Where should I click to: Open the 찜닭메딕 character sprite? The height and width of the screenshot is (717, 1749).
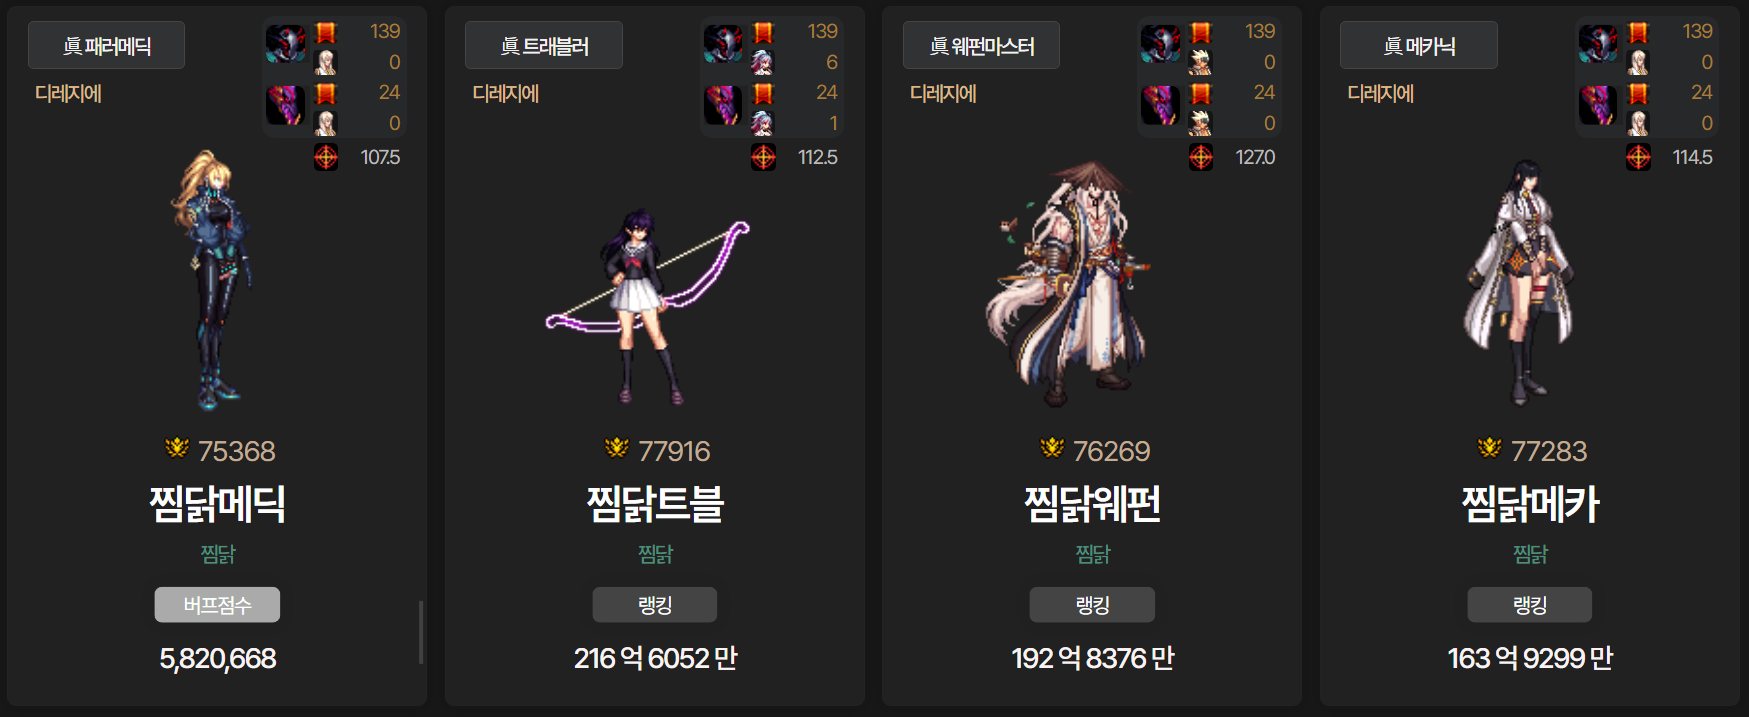tap(214, 280)
